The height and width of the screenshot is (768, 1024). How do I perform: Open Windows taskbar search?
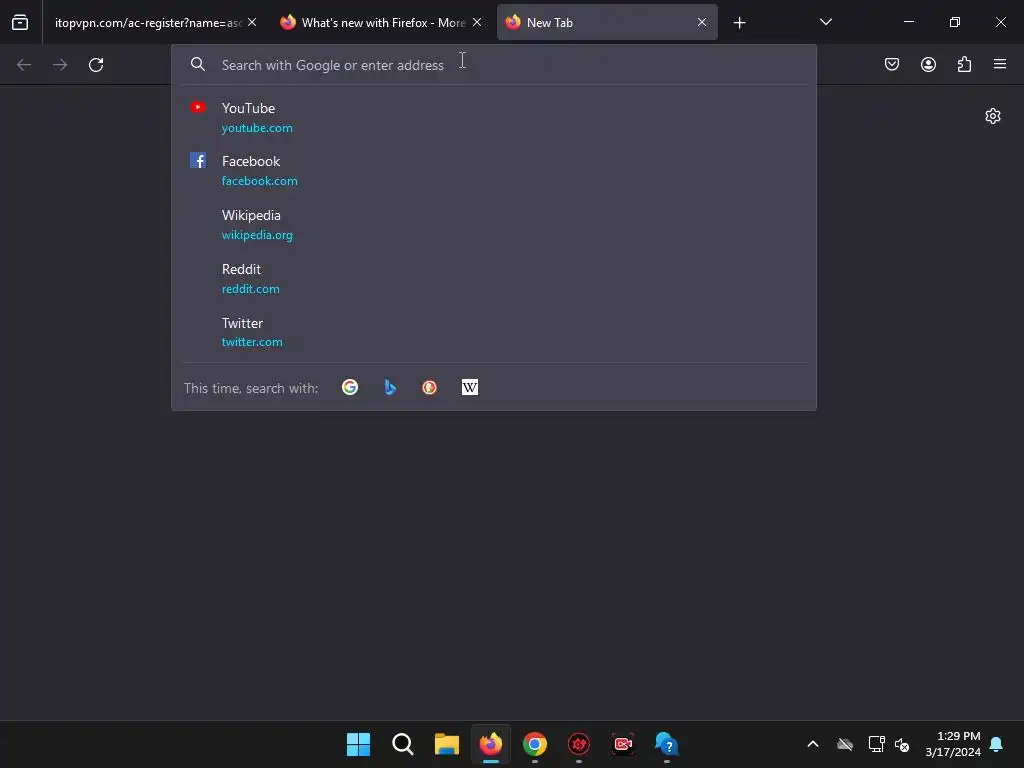(x=403, y=744)
